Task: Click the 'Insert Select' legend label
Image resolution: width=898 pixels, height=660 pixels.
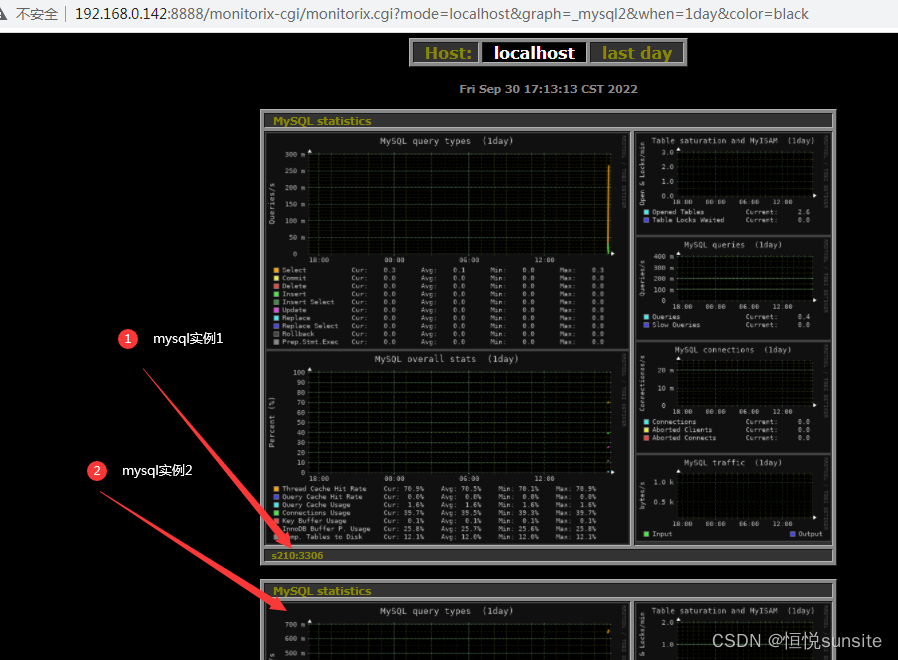Action: tap(308, 302)
